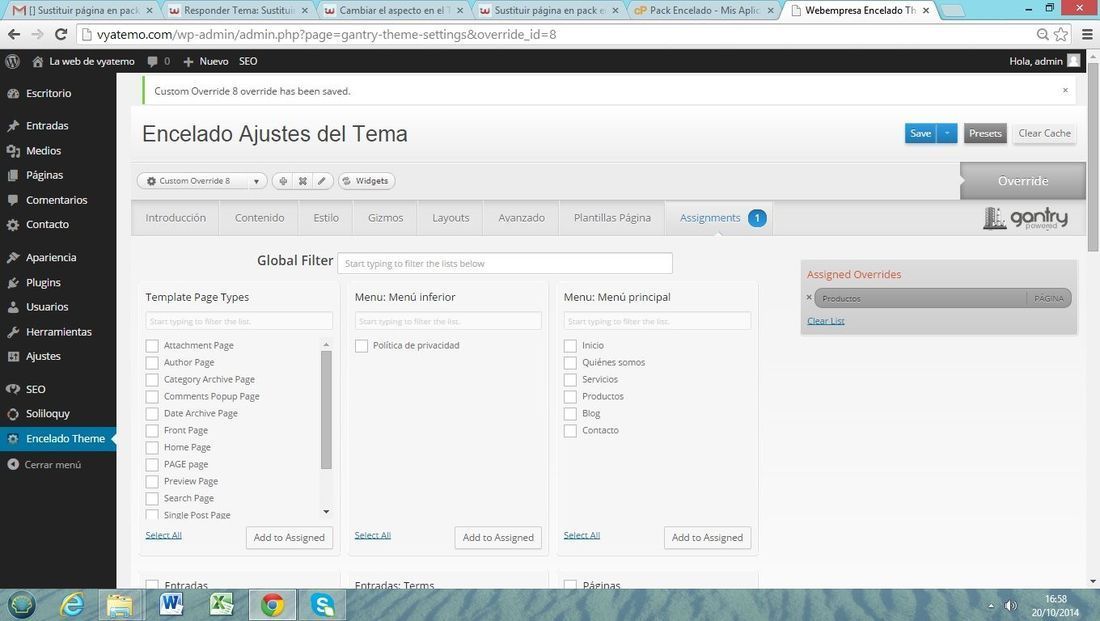Click Clear List link

[x=826, y=321]
